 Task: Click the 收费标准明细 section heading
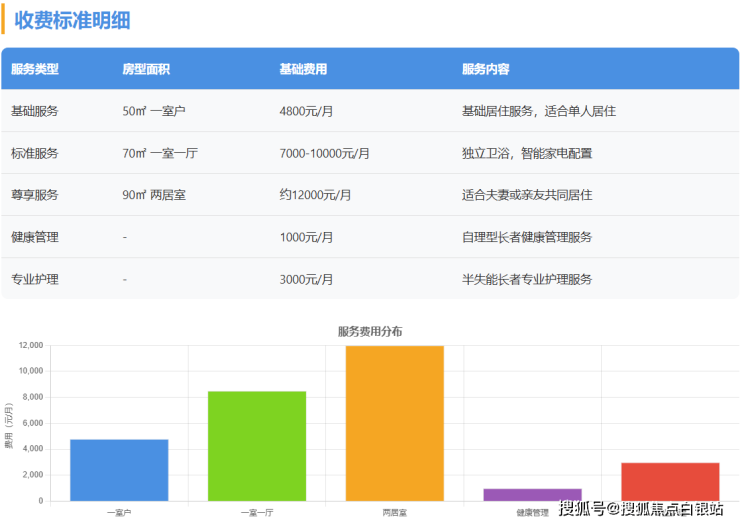(x=72, y=20)
